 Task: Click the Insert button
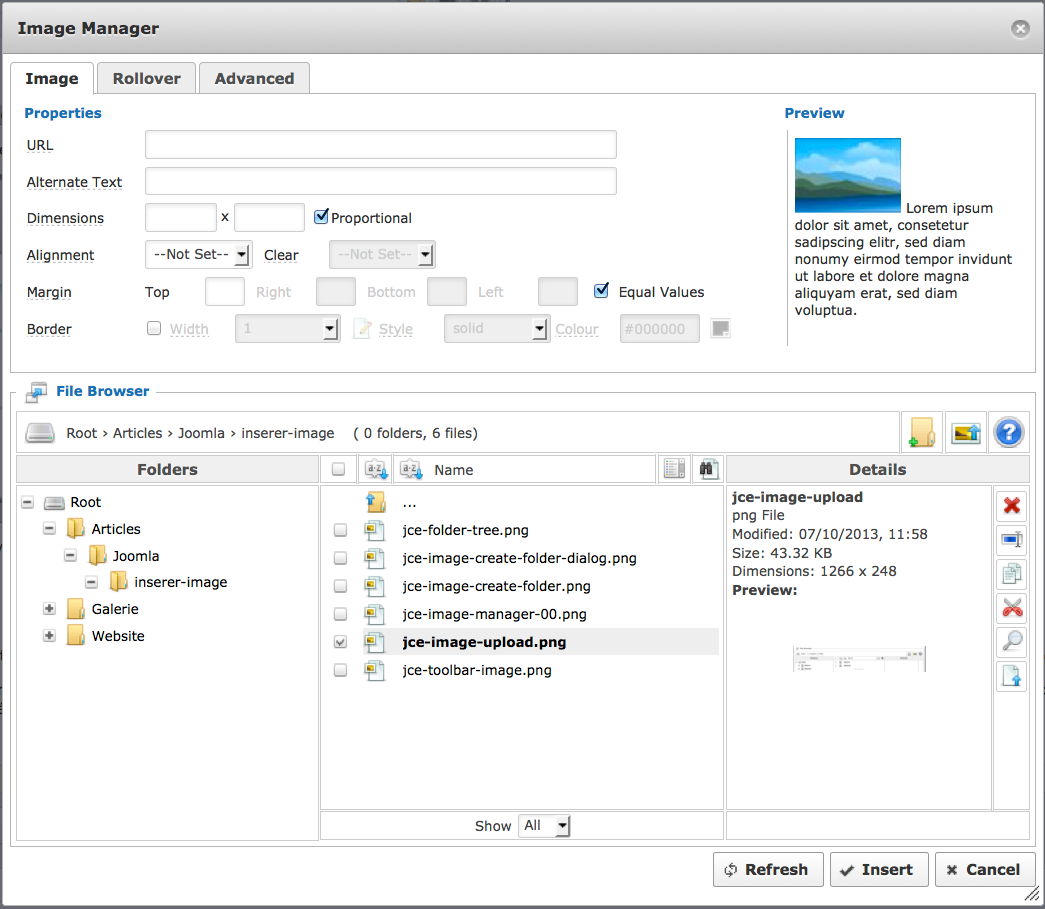[x=879, y=870]
